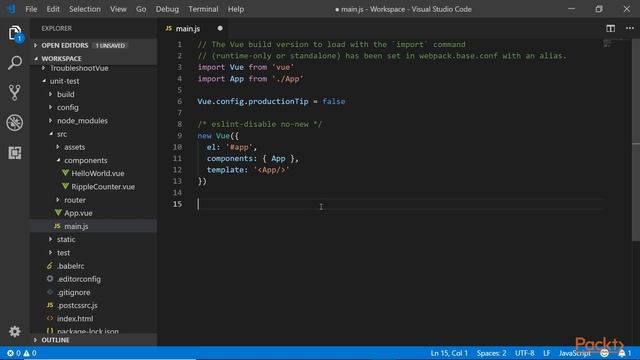Open the Search view icon
Image resolution: width=640 pixels, height=360 pixels.
pos(15,63)
